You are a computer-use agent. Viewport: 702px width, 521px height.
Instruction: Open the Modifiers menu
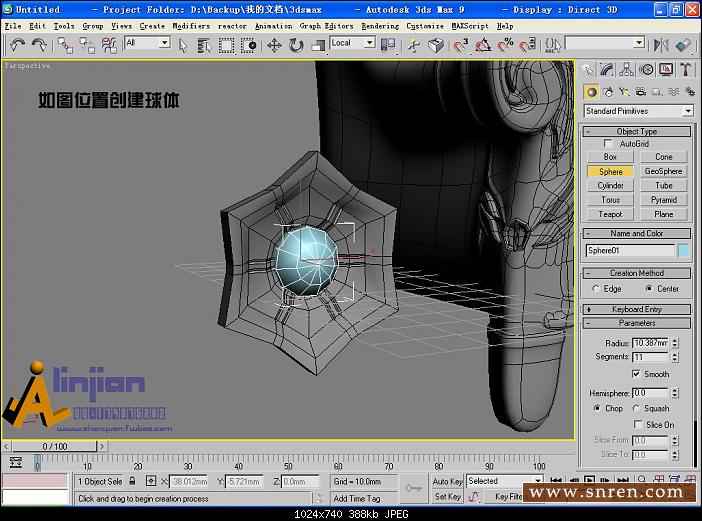[191, 26]
